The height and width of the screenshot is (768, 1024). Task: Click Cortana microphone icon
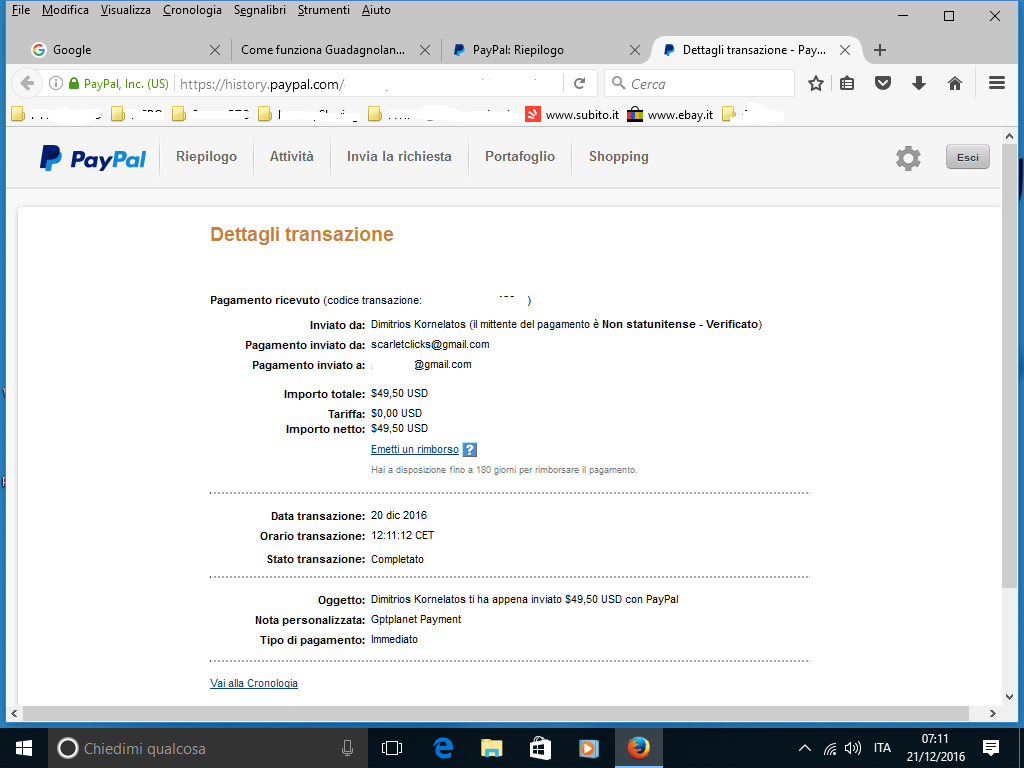(347, 748)
